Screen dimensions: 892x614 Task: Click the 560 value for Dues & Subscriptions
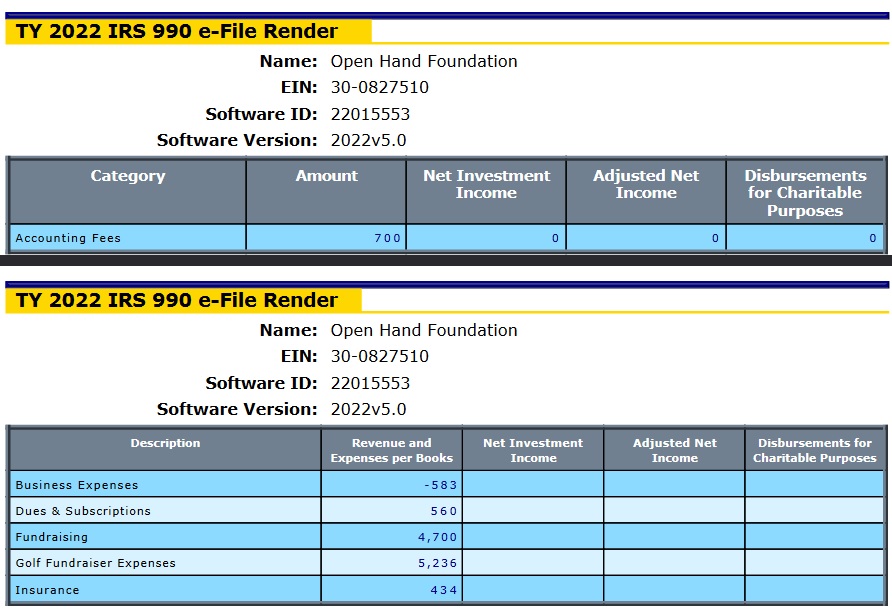click(444, 511)
